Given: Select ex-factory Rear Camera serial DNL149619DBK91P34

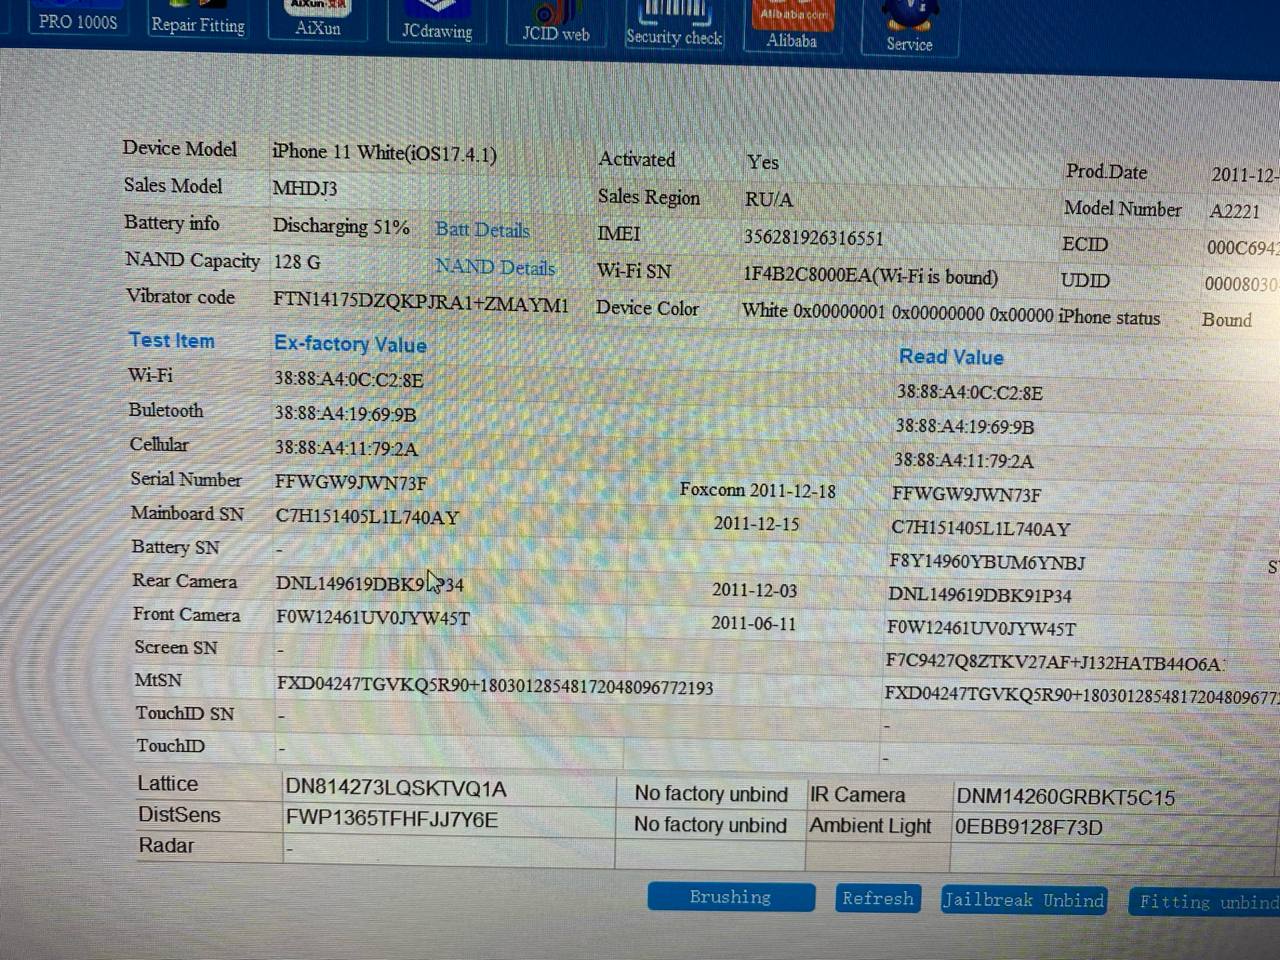Looking at the screenshot, I should tap(370, 583).
